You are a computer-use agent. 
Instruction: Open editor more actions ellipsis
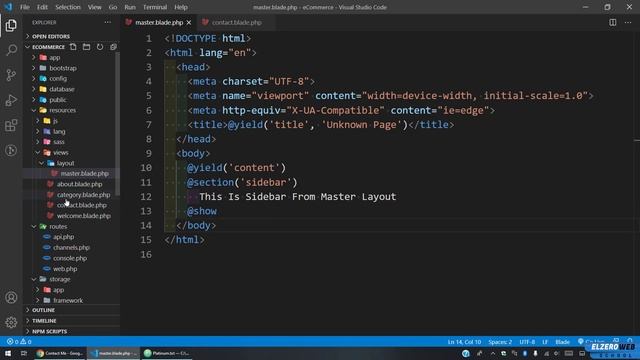click(x=628, y=22)
